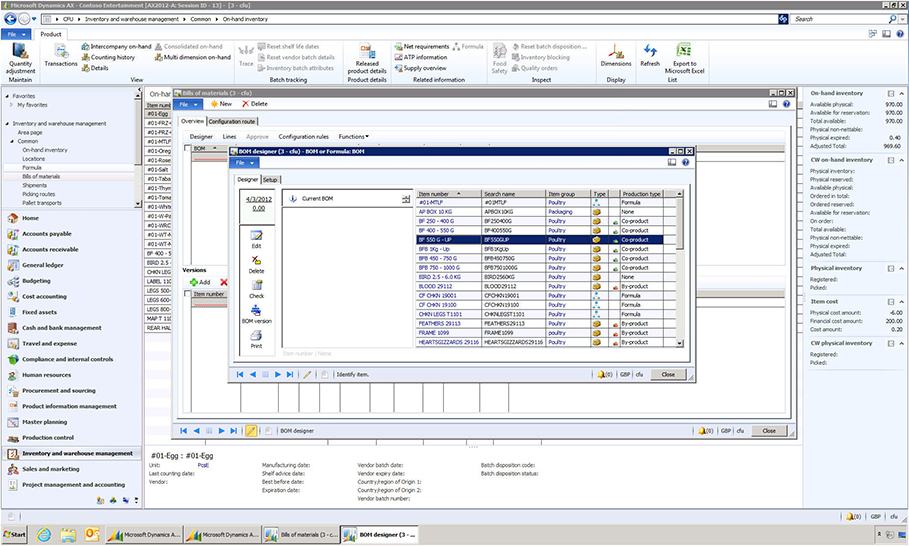Open Formula in navigation tree
The image size is (909, 546).
click(x=32, y=168)
